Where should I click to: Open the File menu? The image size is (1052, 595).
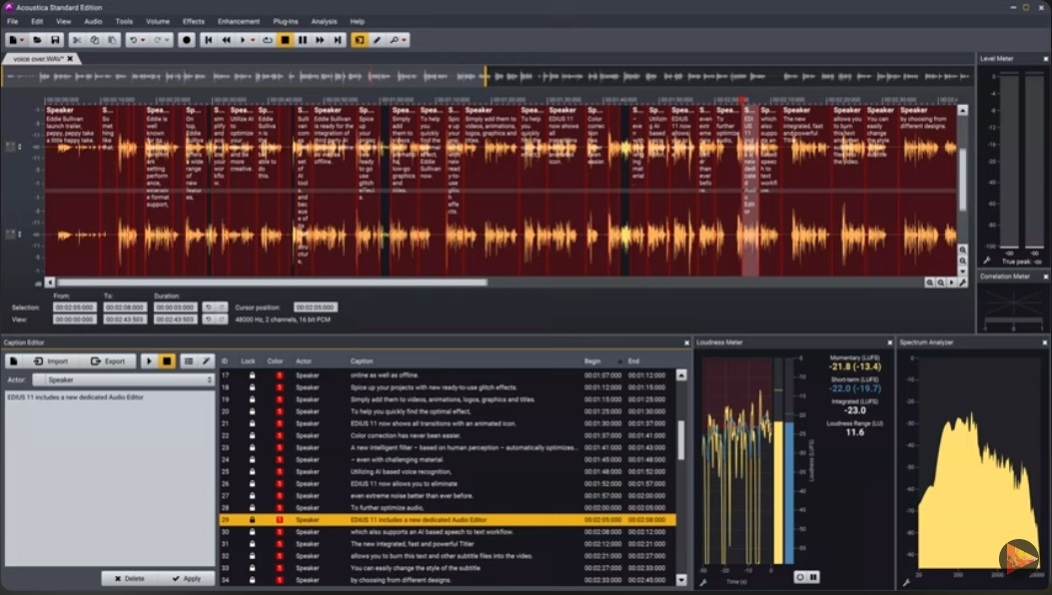coord(12,21)
